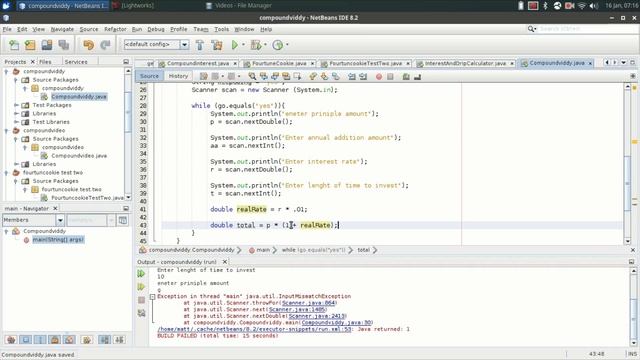Screen dimensions: 640x360
Task: Open the Refactor menu
Action: (115, 29)
